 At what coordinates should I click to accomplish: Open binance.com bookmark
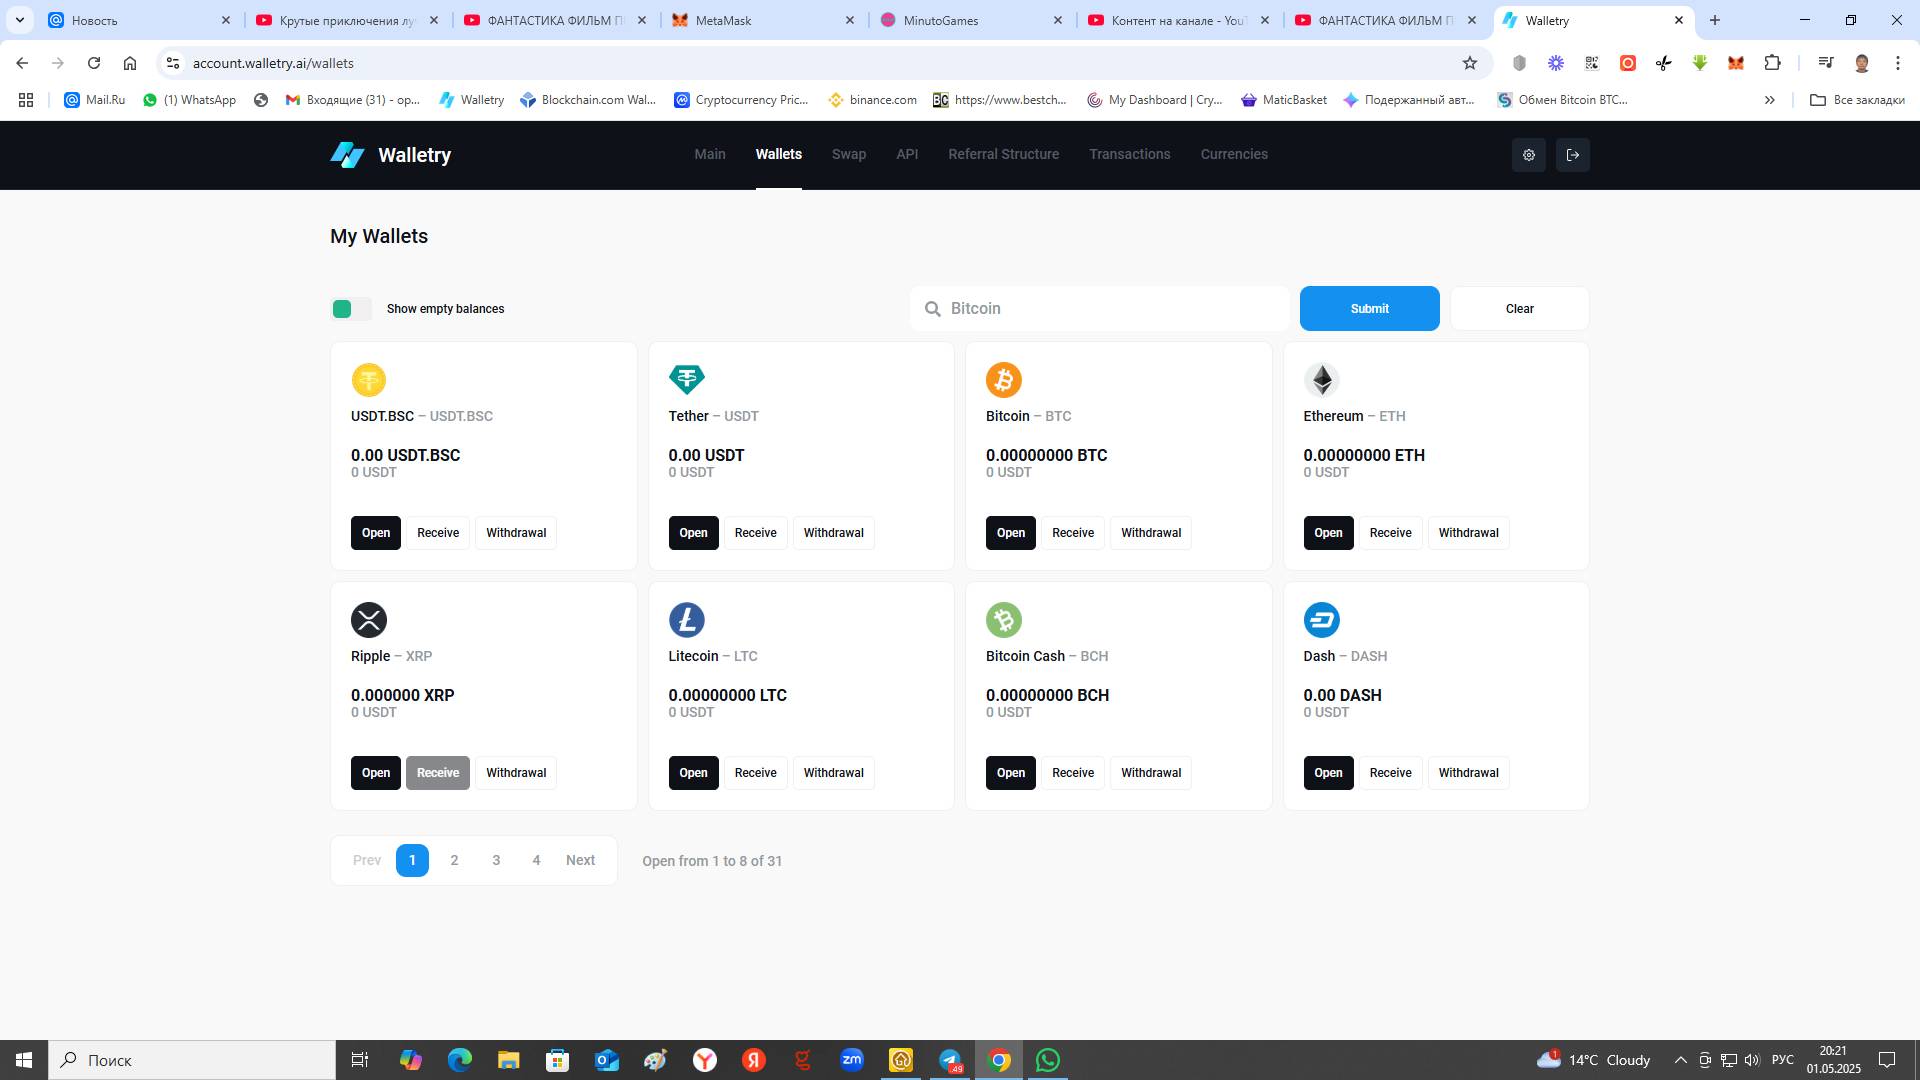(872, 100)
